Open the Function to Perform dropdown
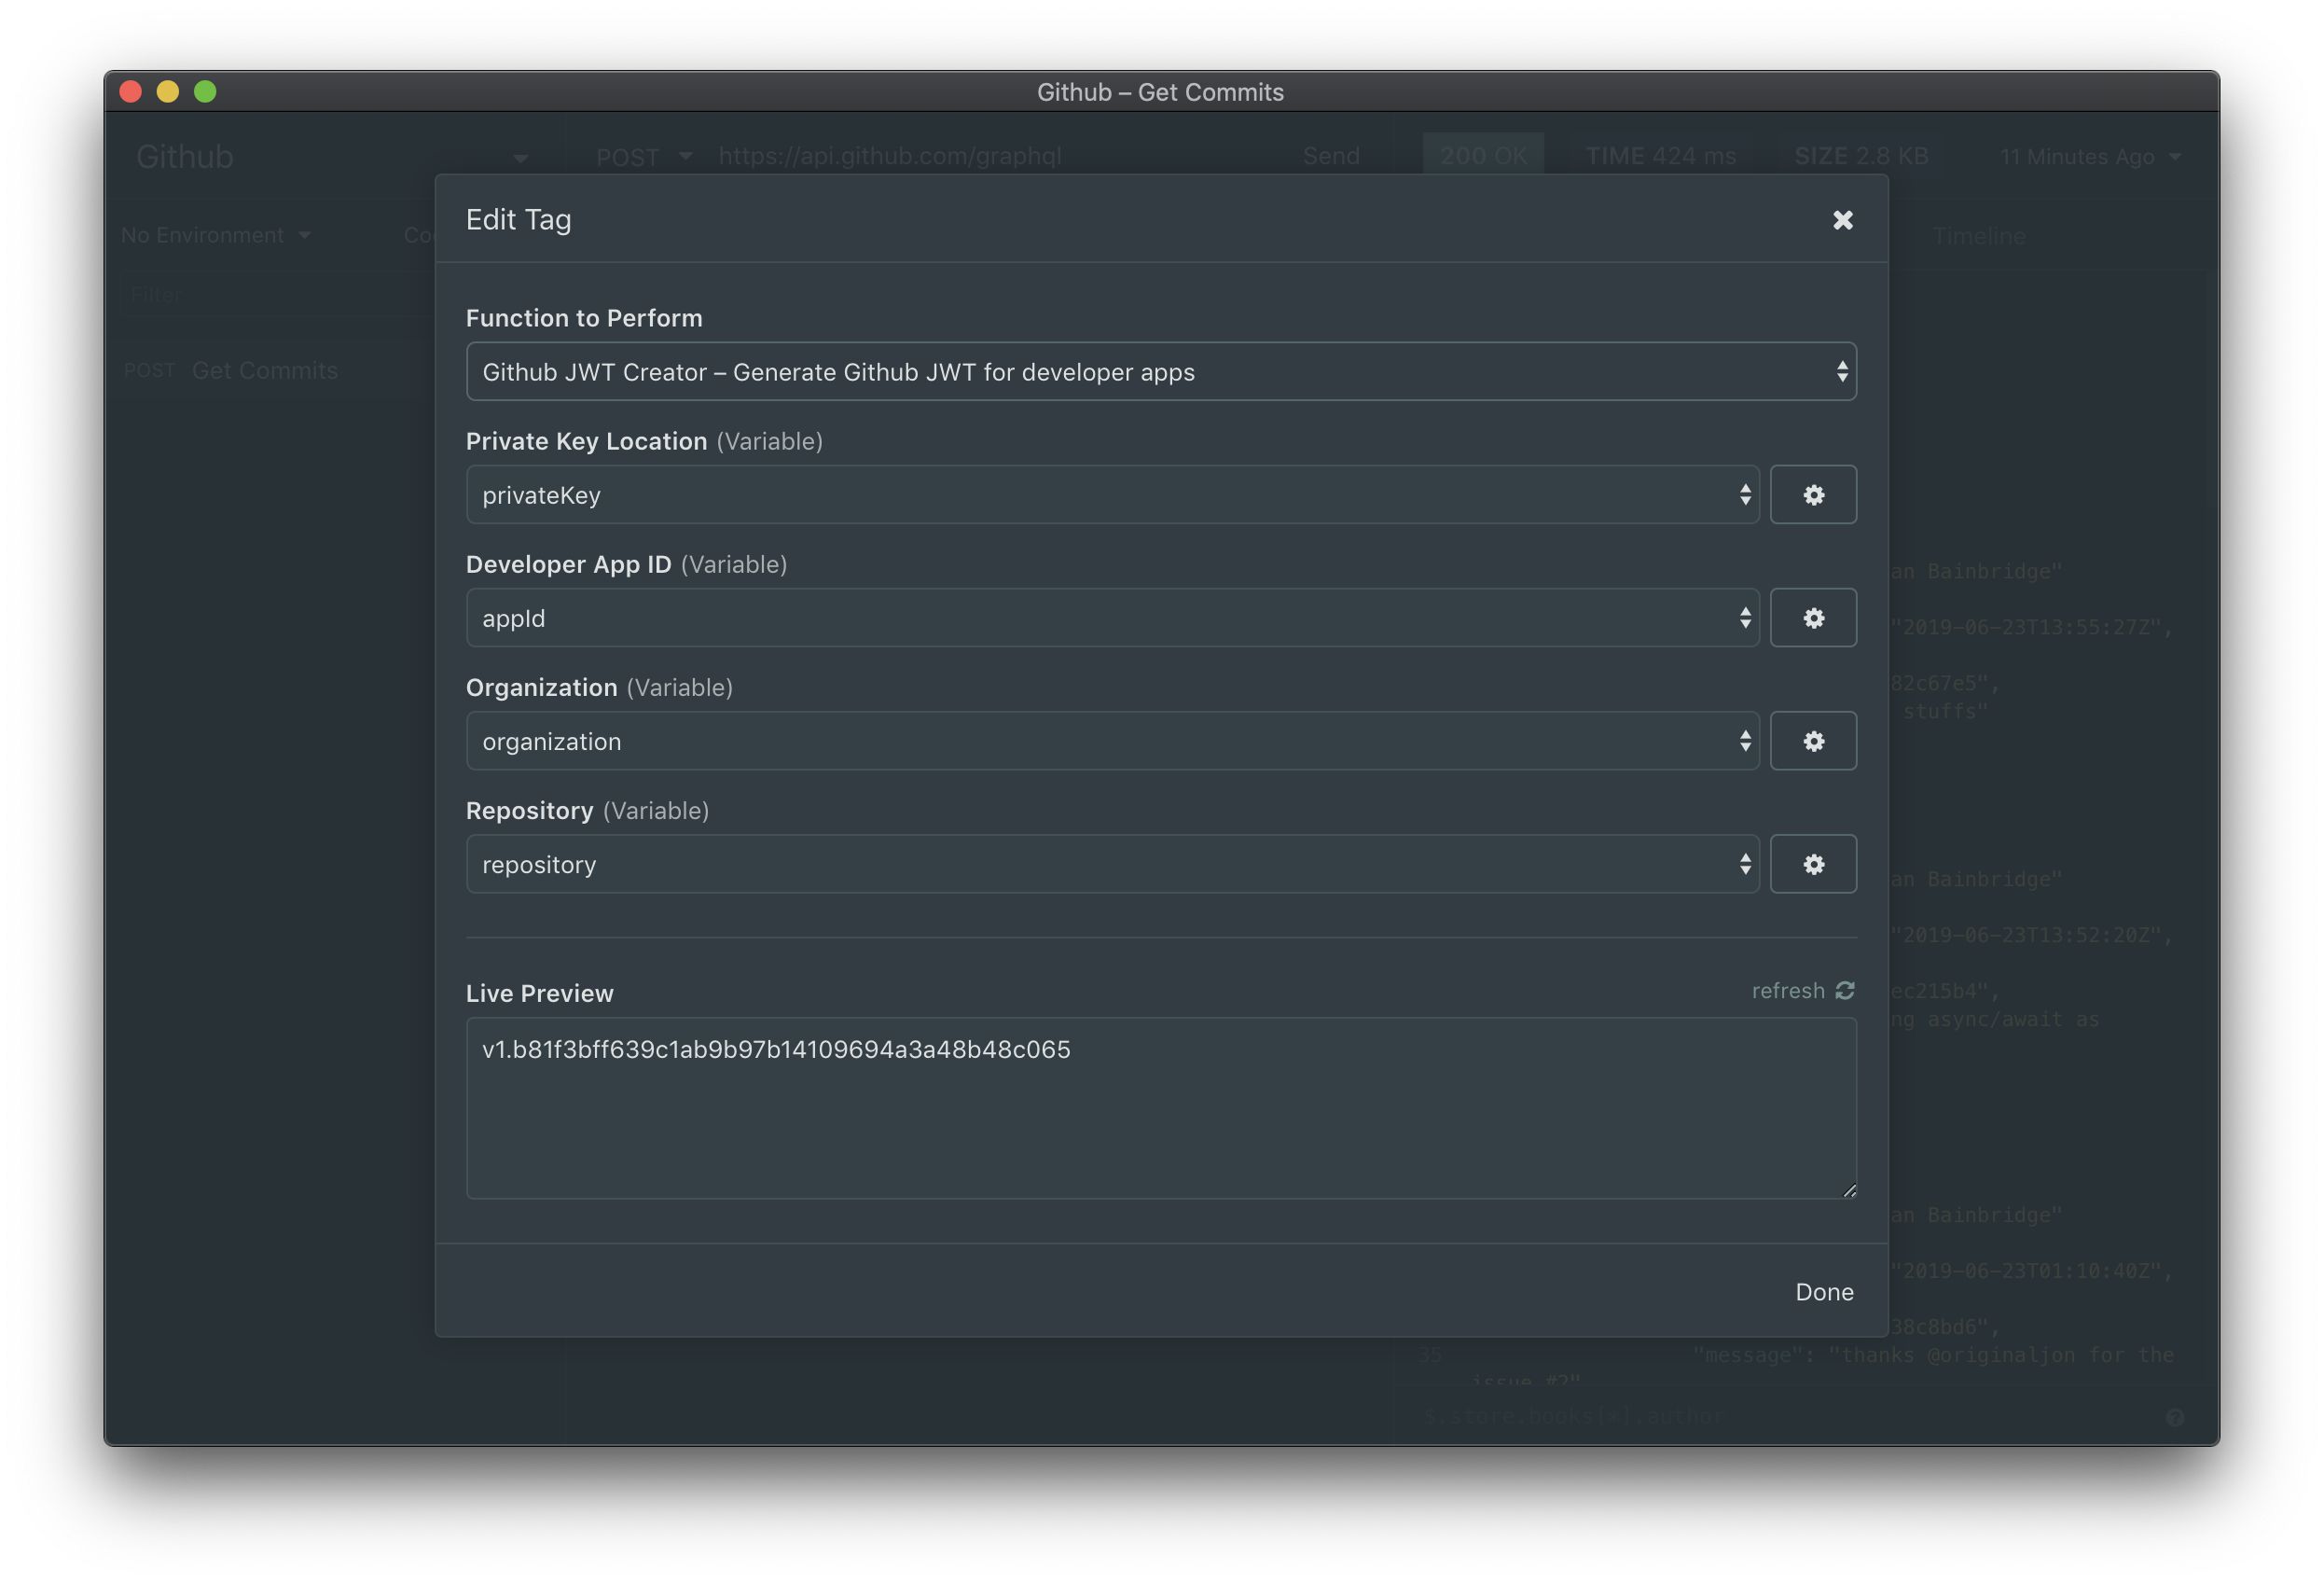2324x1584 pixels. click(1160, 372)
